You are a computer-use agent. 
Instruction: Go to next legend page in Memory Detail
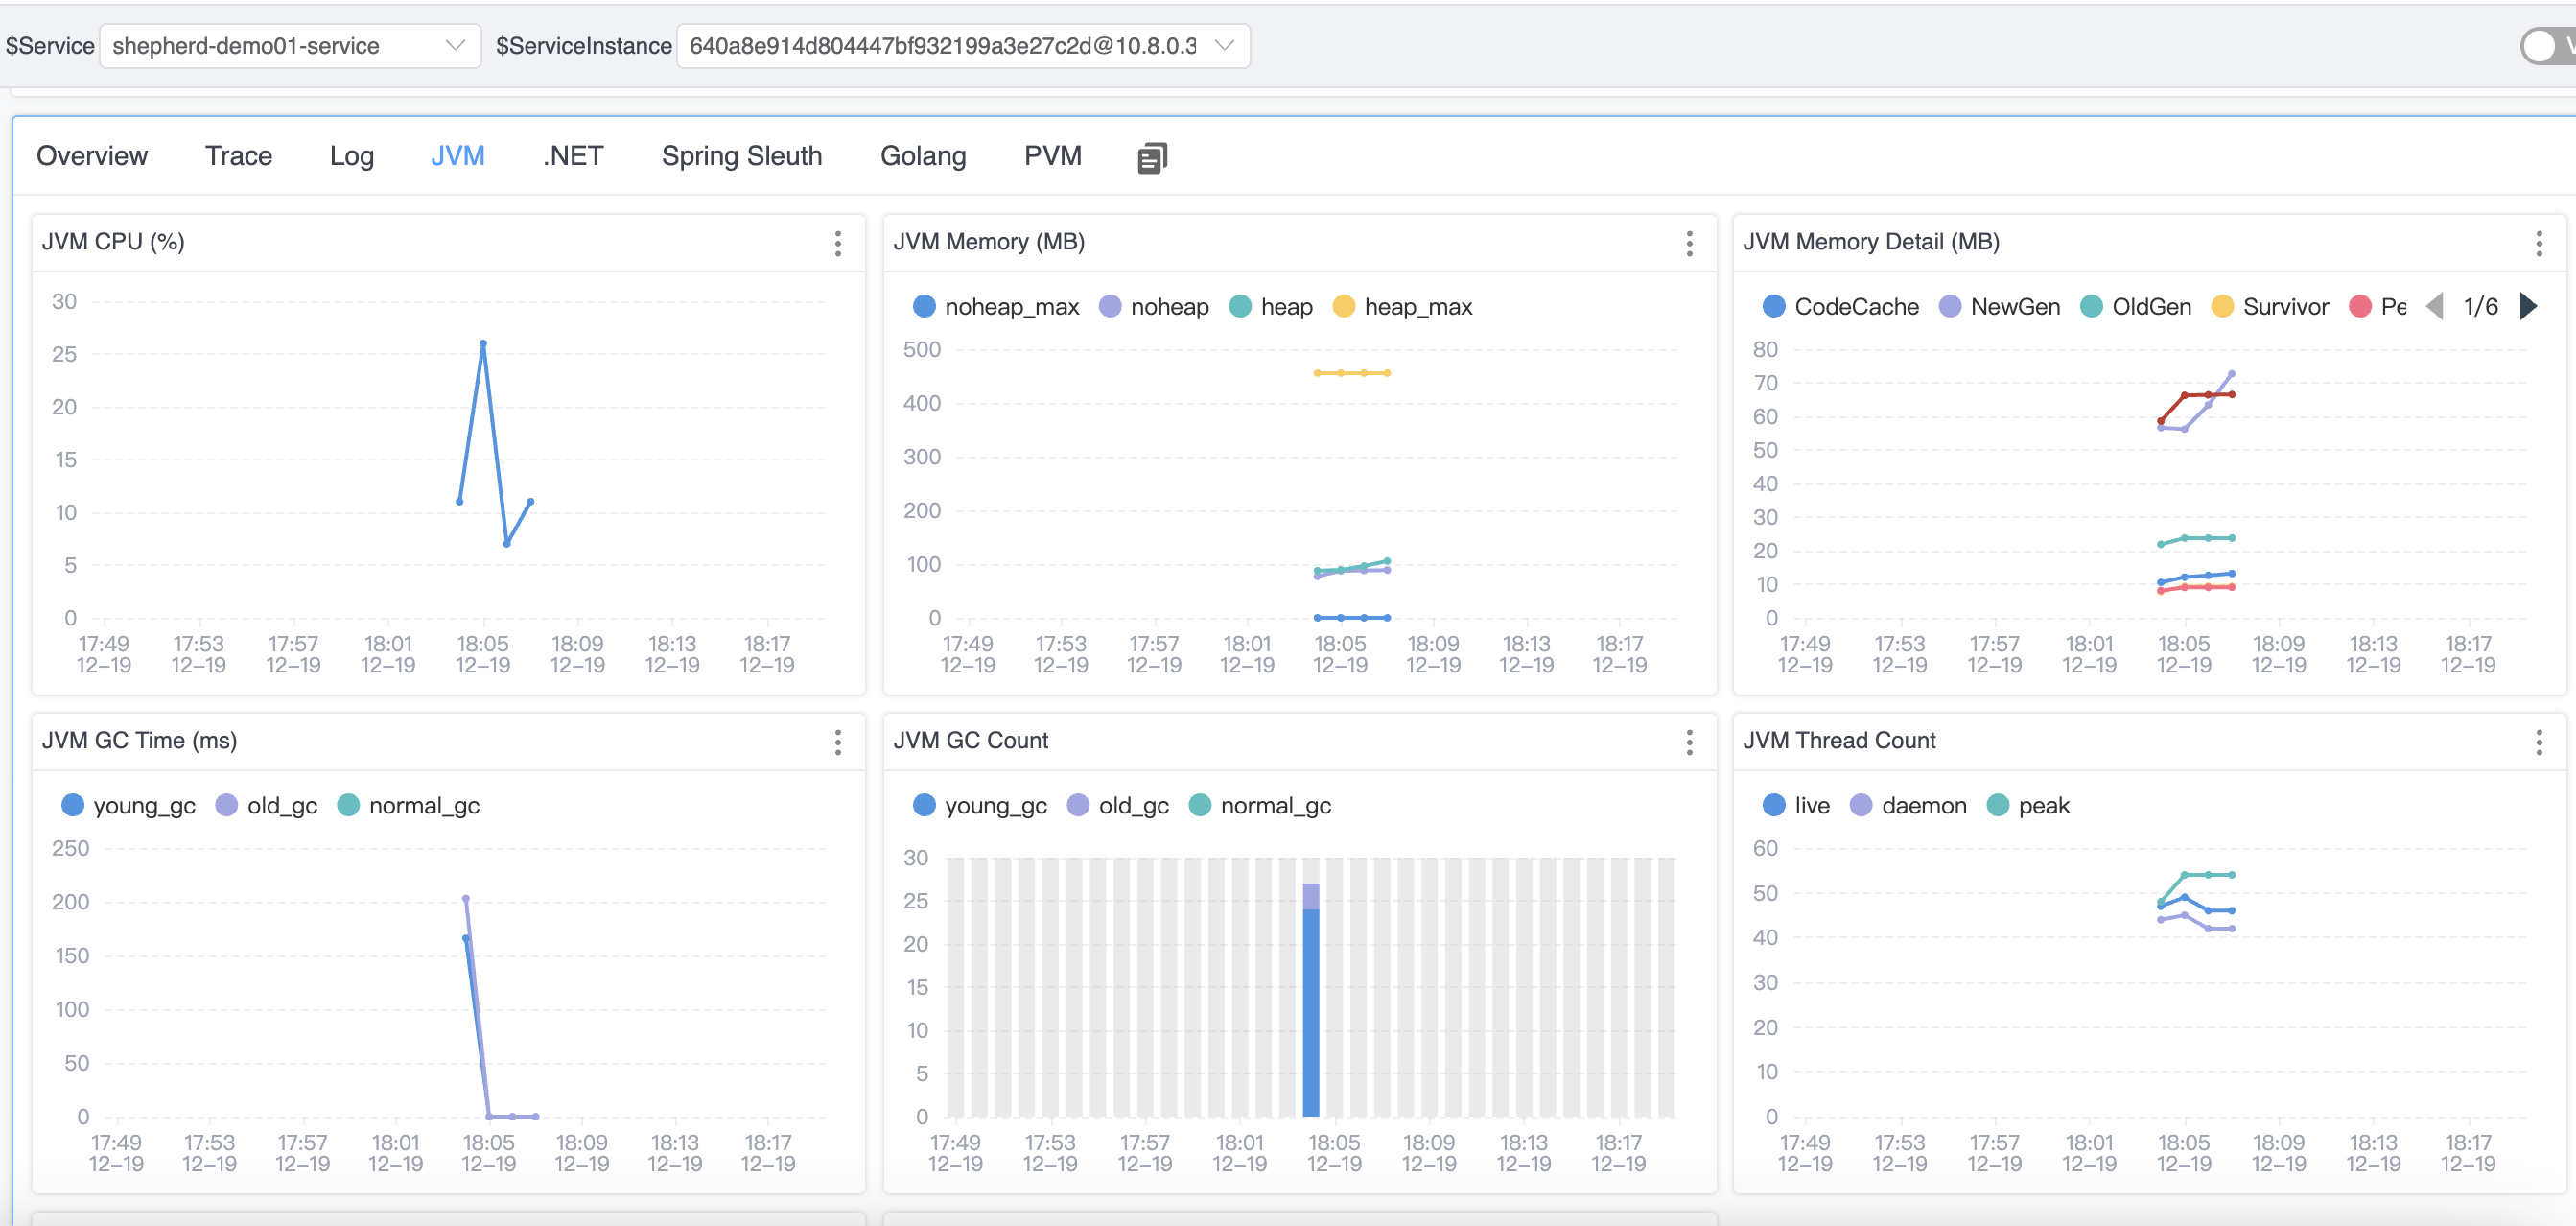[2529, 306]
